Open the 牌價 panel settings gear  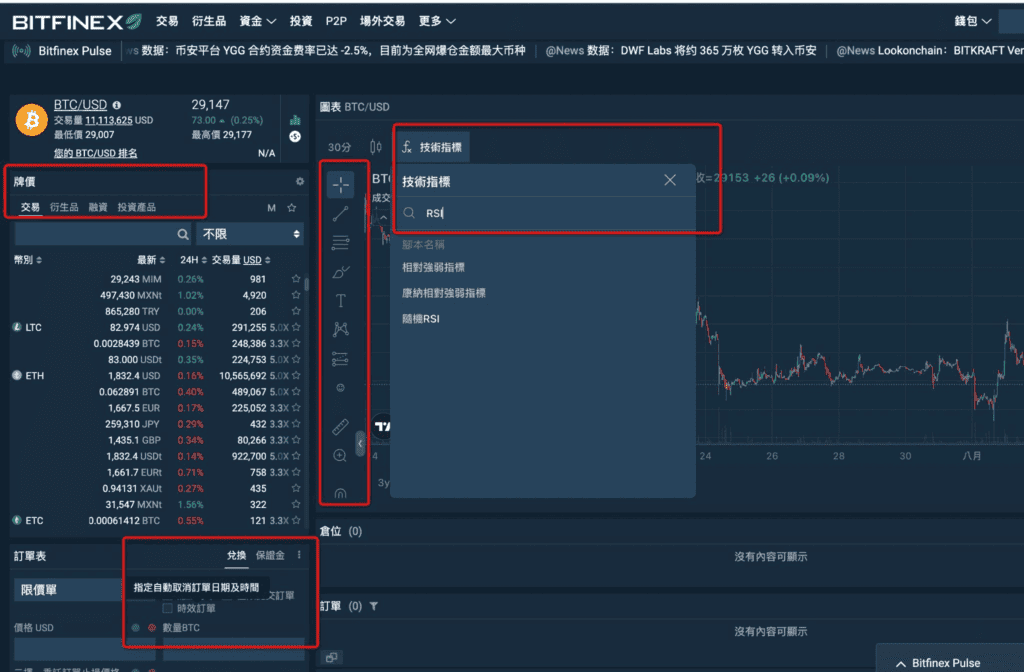(300, 182)
